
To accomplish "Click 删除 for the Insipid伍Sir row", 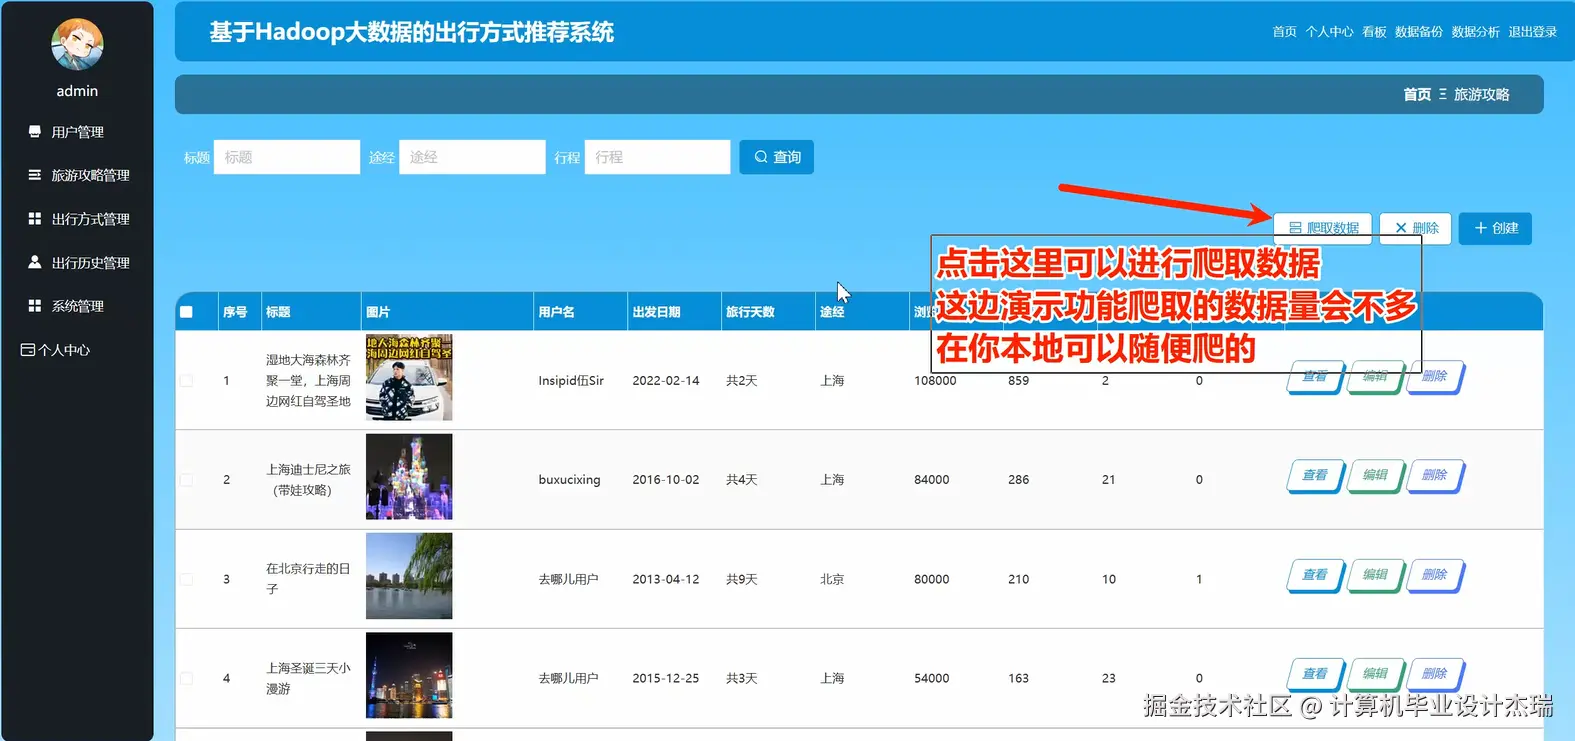I will [1435, 377].
